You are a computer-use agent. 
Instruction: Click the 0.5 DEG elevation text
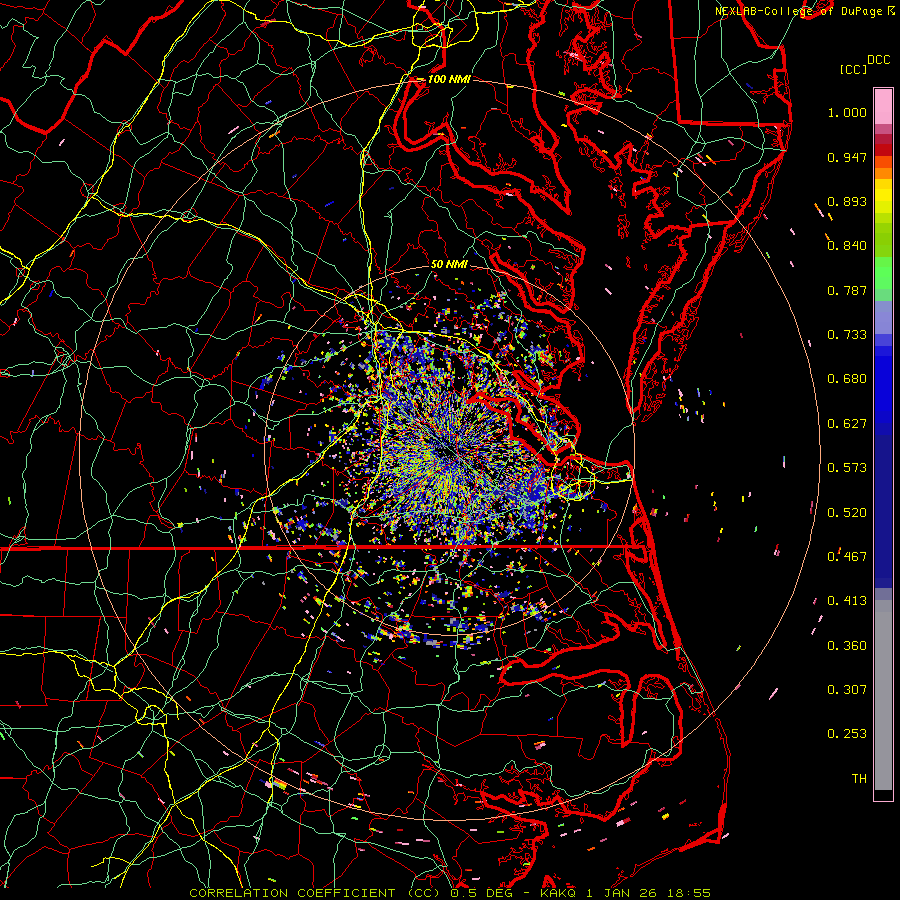(x=481, y=893)
